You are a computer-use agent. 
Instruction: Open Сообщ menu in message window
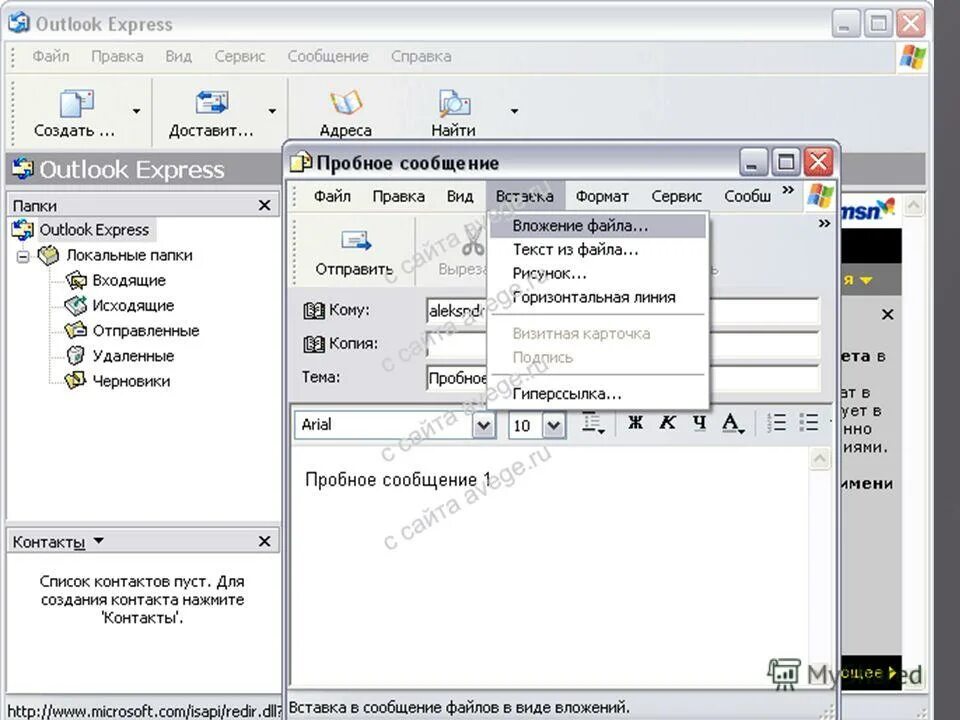748,196
